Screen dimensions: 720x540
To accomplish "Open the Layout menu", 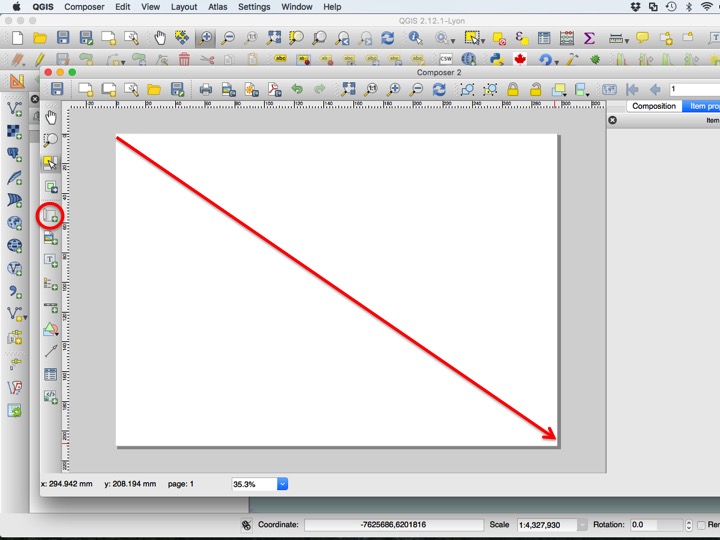I will [x=184, y=7].
